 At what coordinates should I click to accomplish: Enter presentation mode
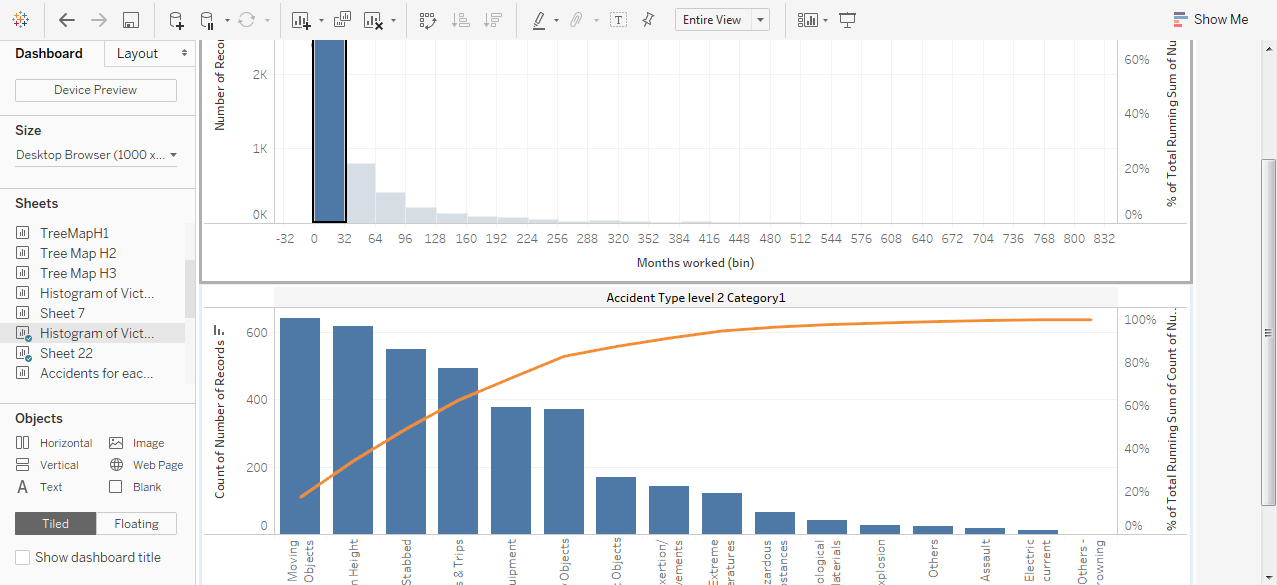coord(848,20)
